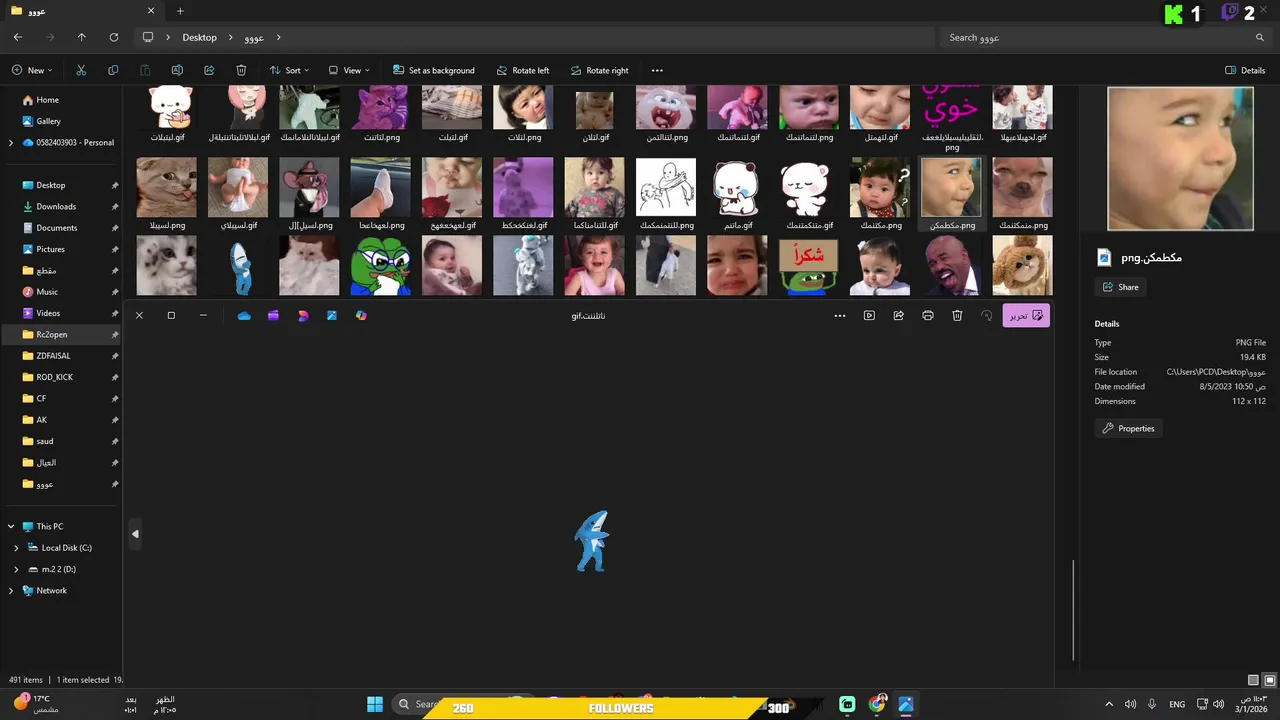Click Desktop in the address breadcrumb
The height and width of the screenshot is (720, 1280).
coord(199,37)
